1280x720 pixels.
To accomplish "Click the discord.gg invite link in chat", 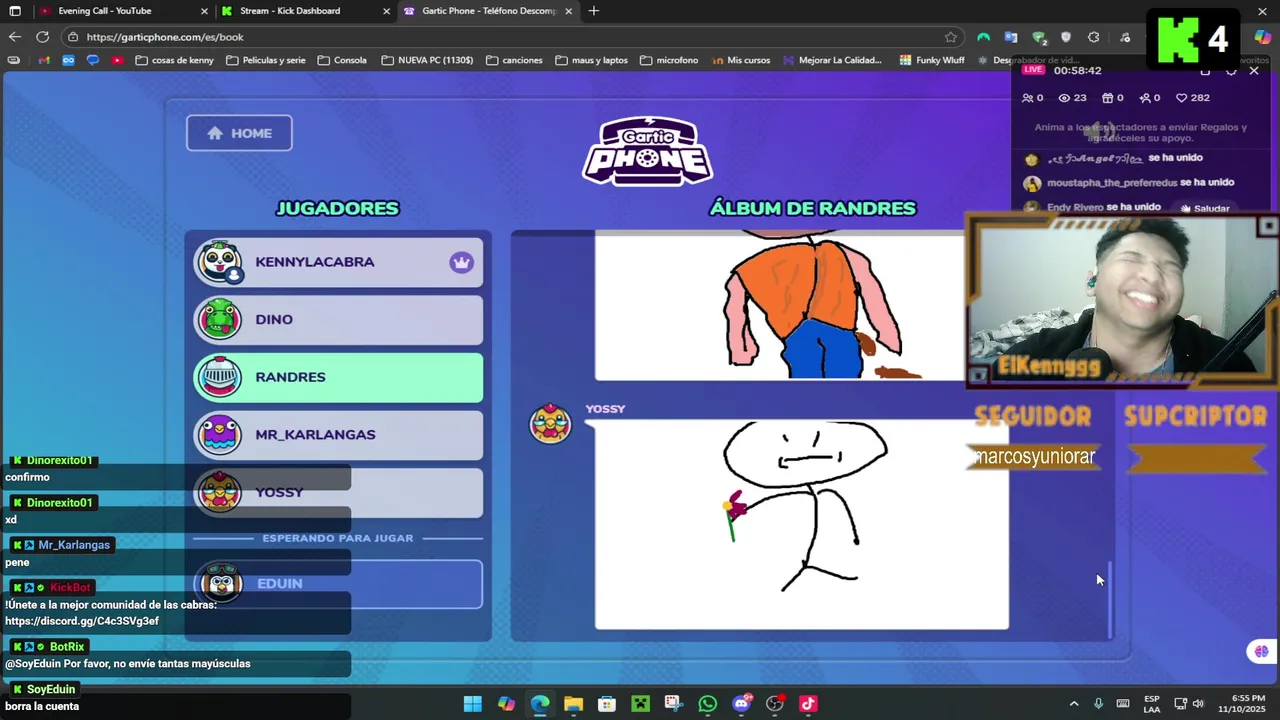I will pos(82,621).
